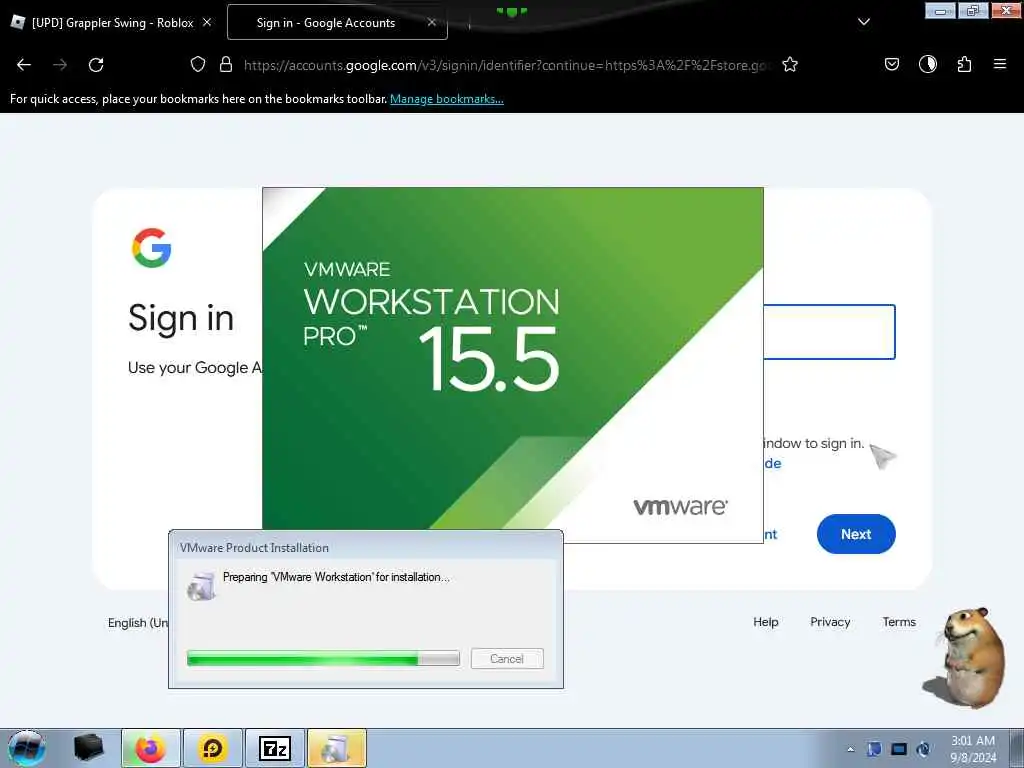Open the Firefox hamburger application menu
The width and height of the screenshot is (1024, 768).
[x=1000, y=64]
